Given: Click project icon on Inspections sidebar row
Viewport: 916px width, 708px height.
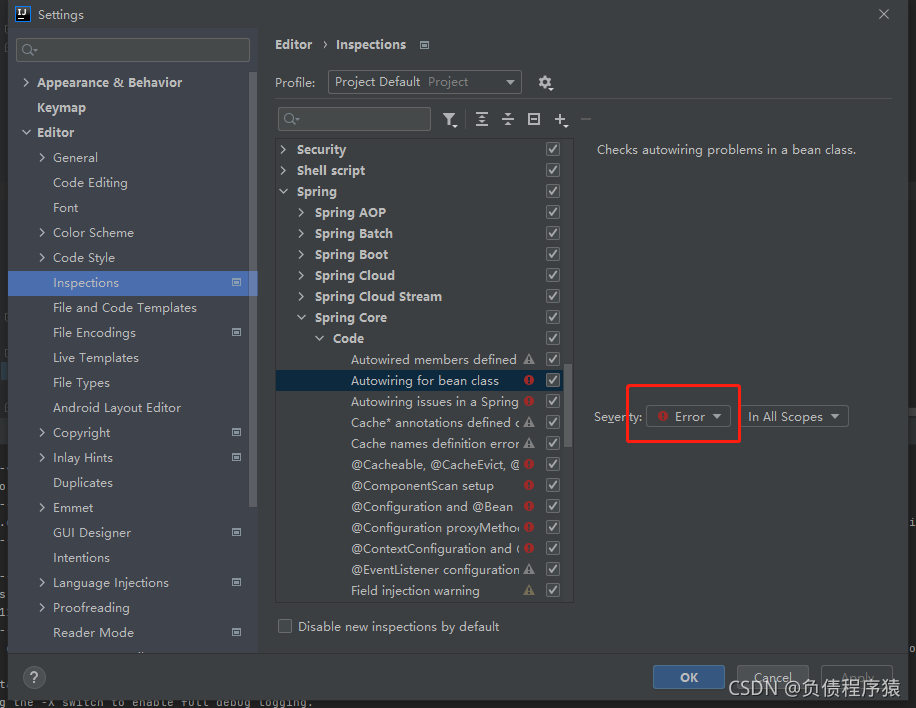Looking at the screenshot, I should click(x=237, y=282).
